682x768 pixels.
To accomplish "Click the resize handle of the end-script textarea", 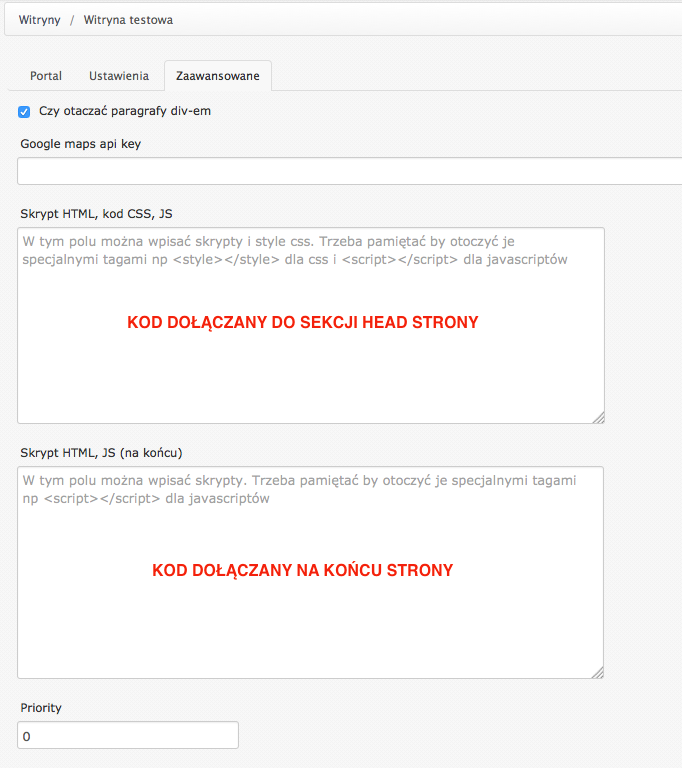I will pos(599,673).
